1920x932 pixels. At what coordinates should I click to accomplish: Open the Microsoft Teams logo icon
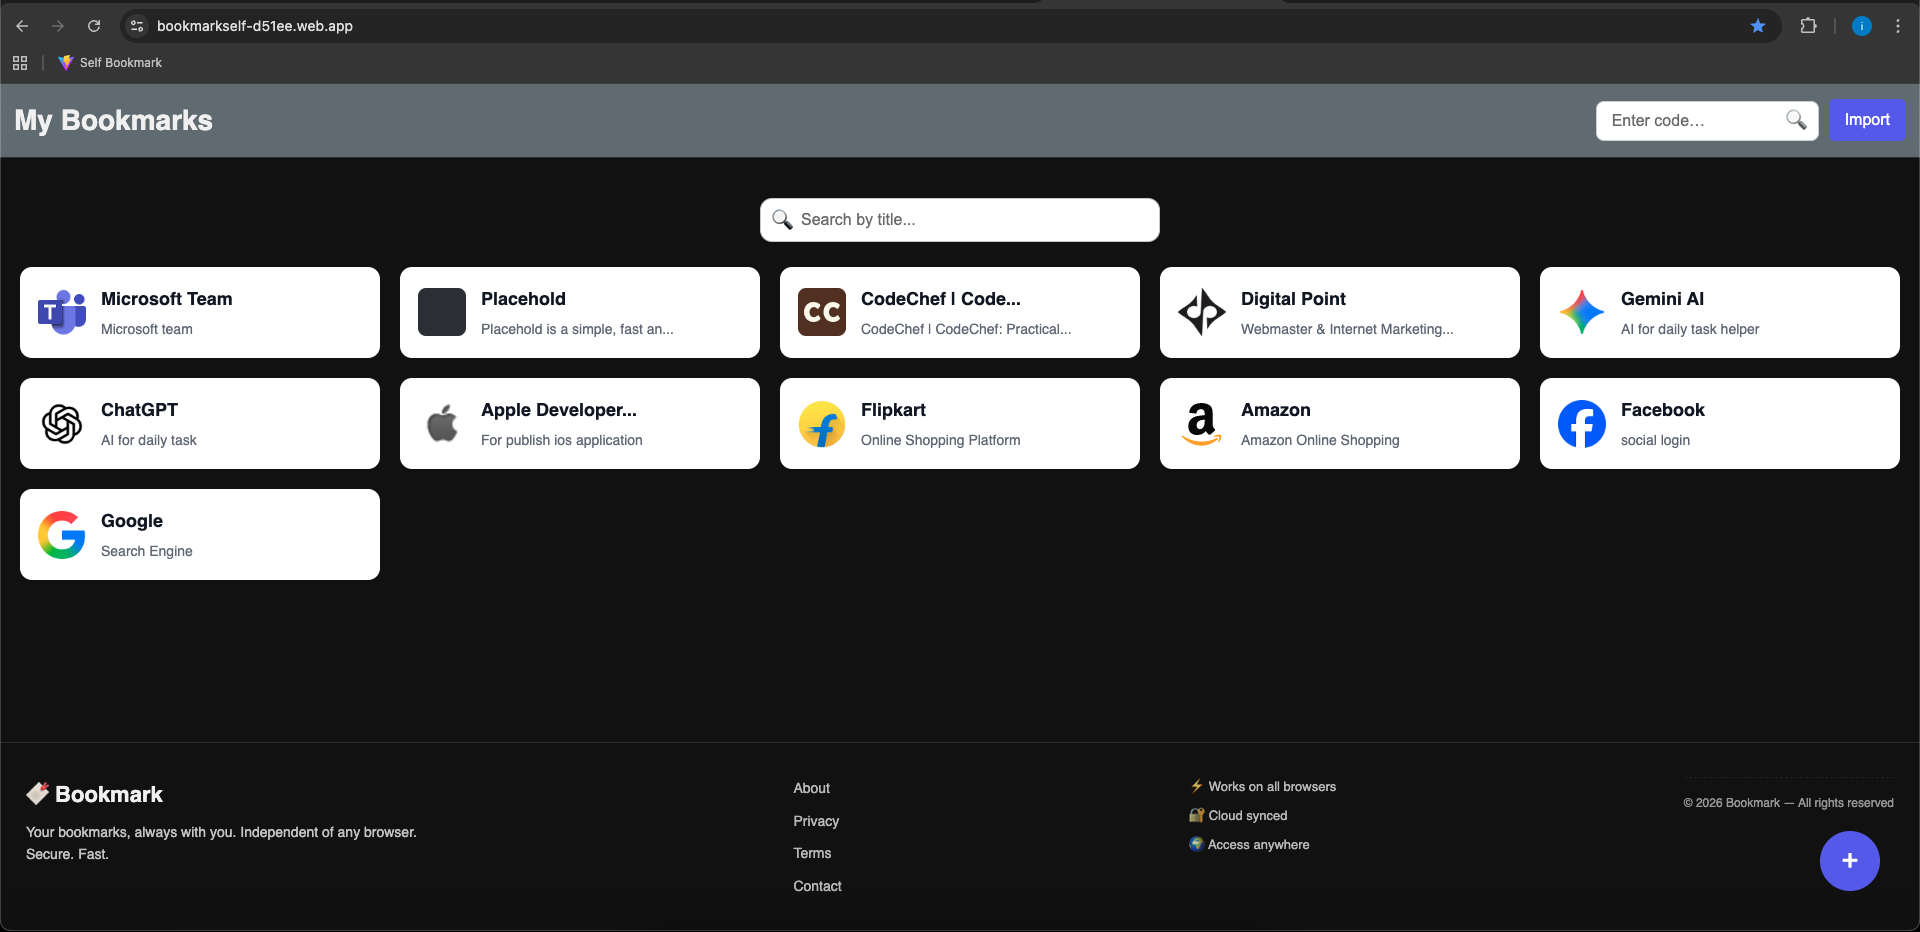click(x=62, y=312)
